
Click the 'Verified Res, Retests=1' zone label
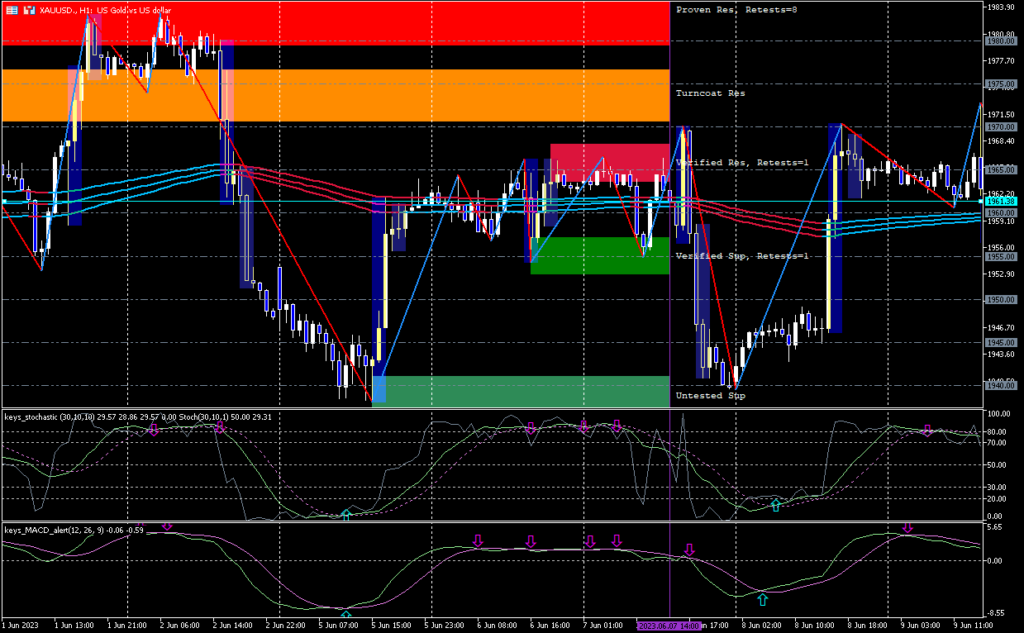(x=742, y=162)
